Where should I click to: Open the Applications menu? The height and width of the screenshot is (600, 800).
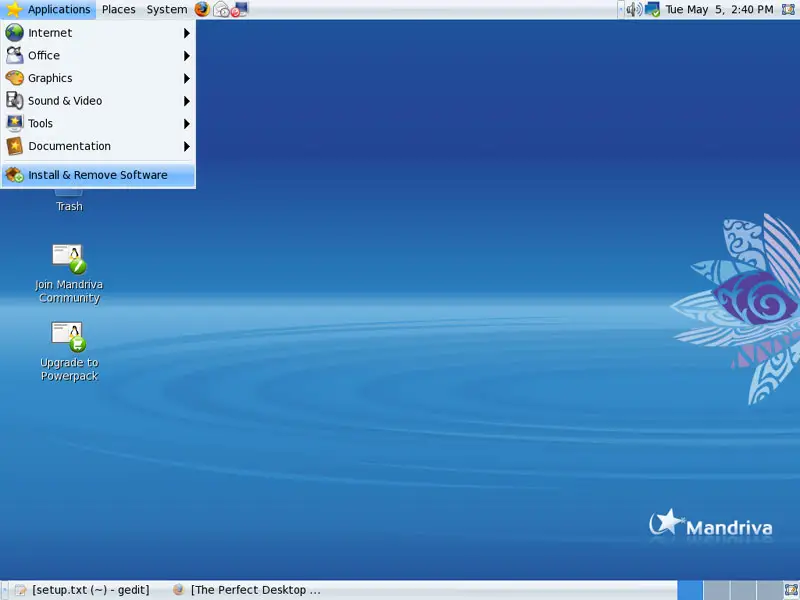coord(48,9)
